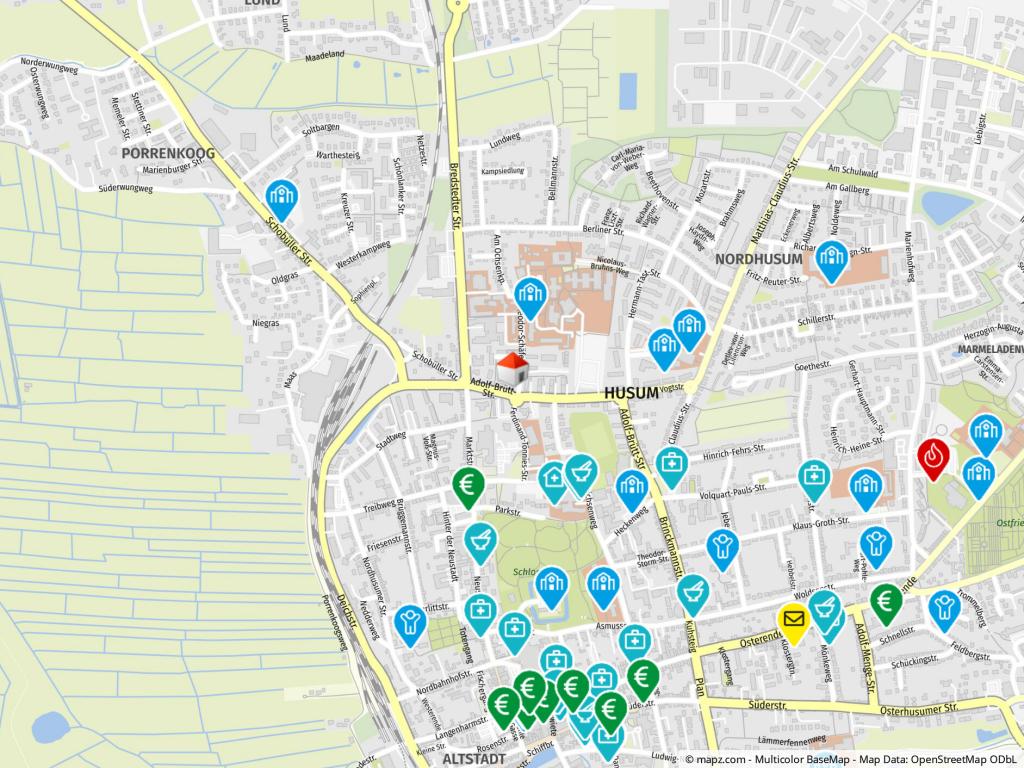The image size is (1024, 768).
Task: Select the red flame fire station marker
Action: click(933, 456)
